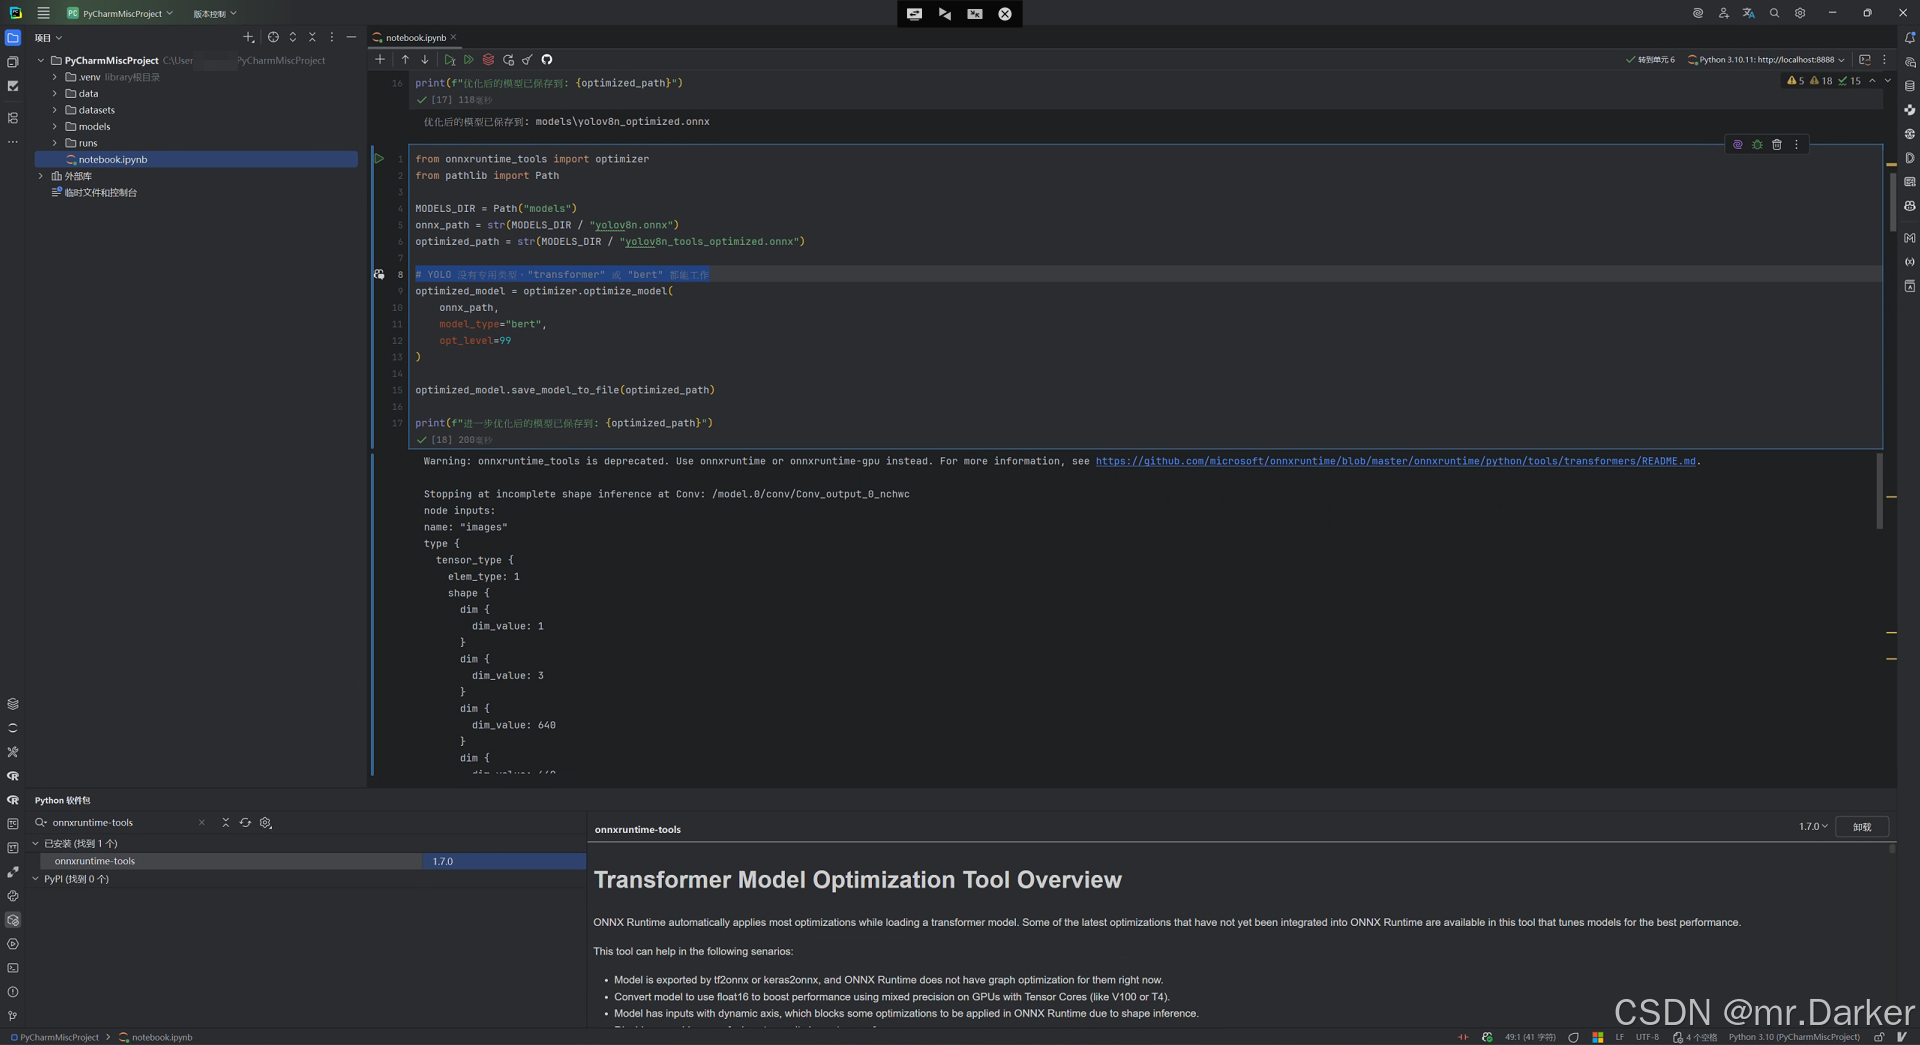Open Problems tool window
This screenshot has width=1920, height=1045.
[x=13, y=992]
